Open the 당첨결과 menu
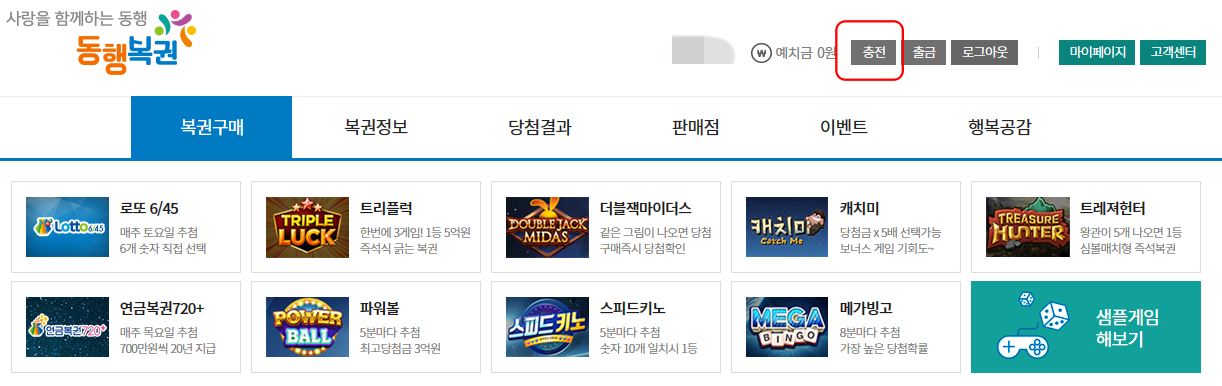 540,127
